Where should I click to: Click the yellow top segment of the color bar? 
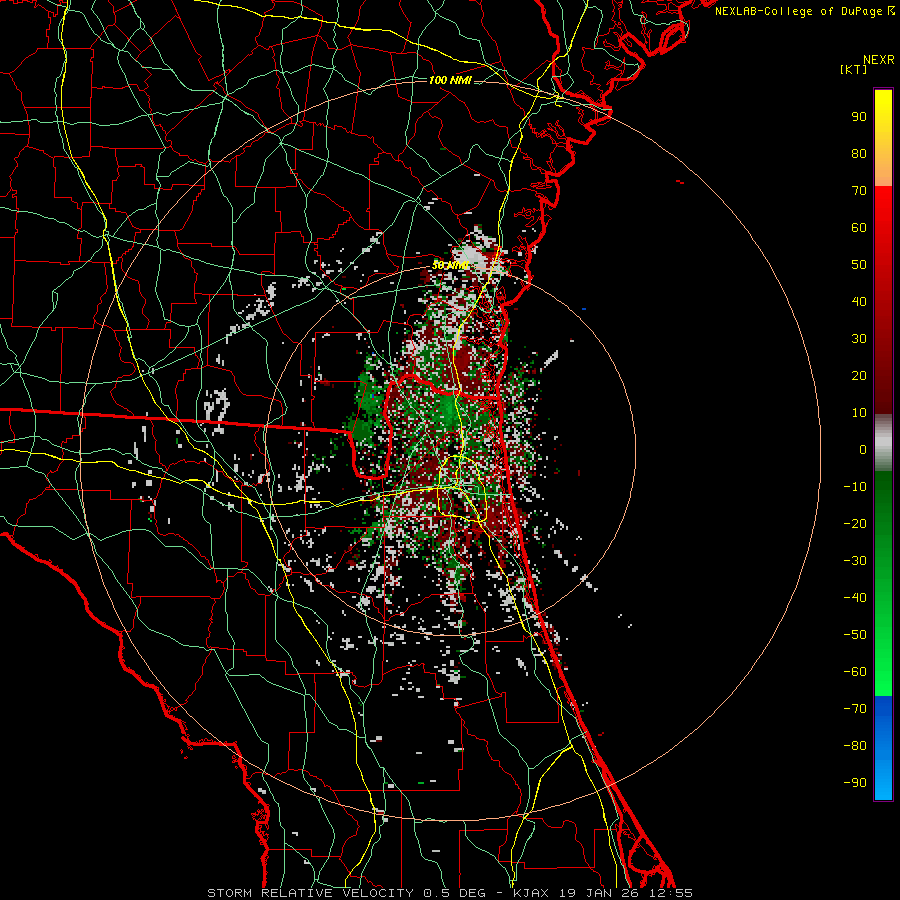(883, 138)
